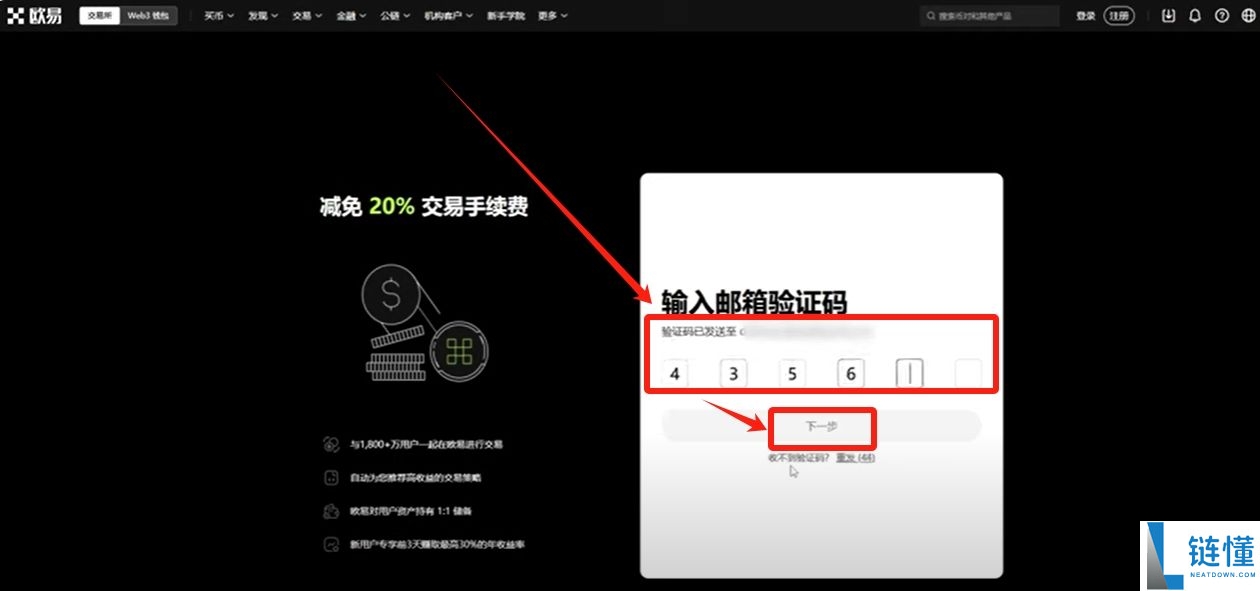
Task: Open the language globe icon
Action: (1248, 16)
